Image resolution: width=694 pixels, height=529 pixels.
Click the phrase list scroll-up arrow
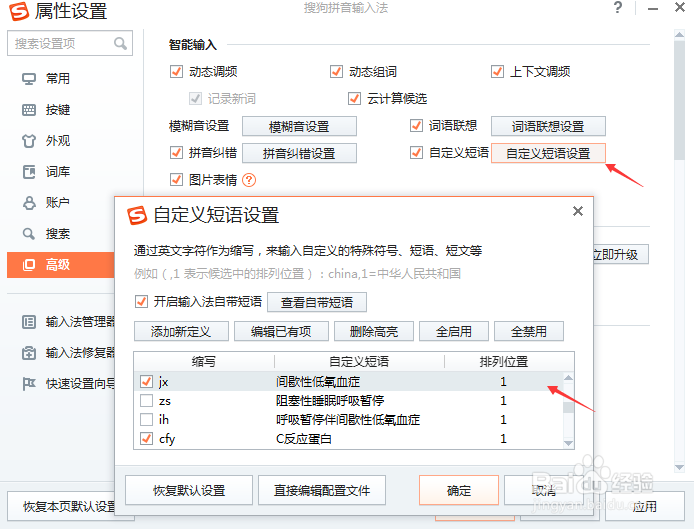pos(568,378)
